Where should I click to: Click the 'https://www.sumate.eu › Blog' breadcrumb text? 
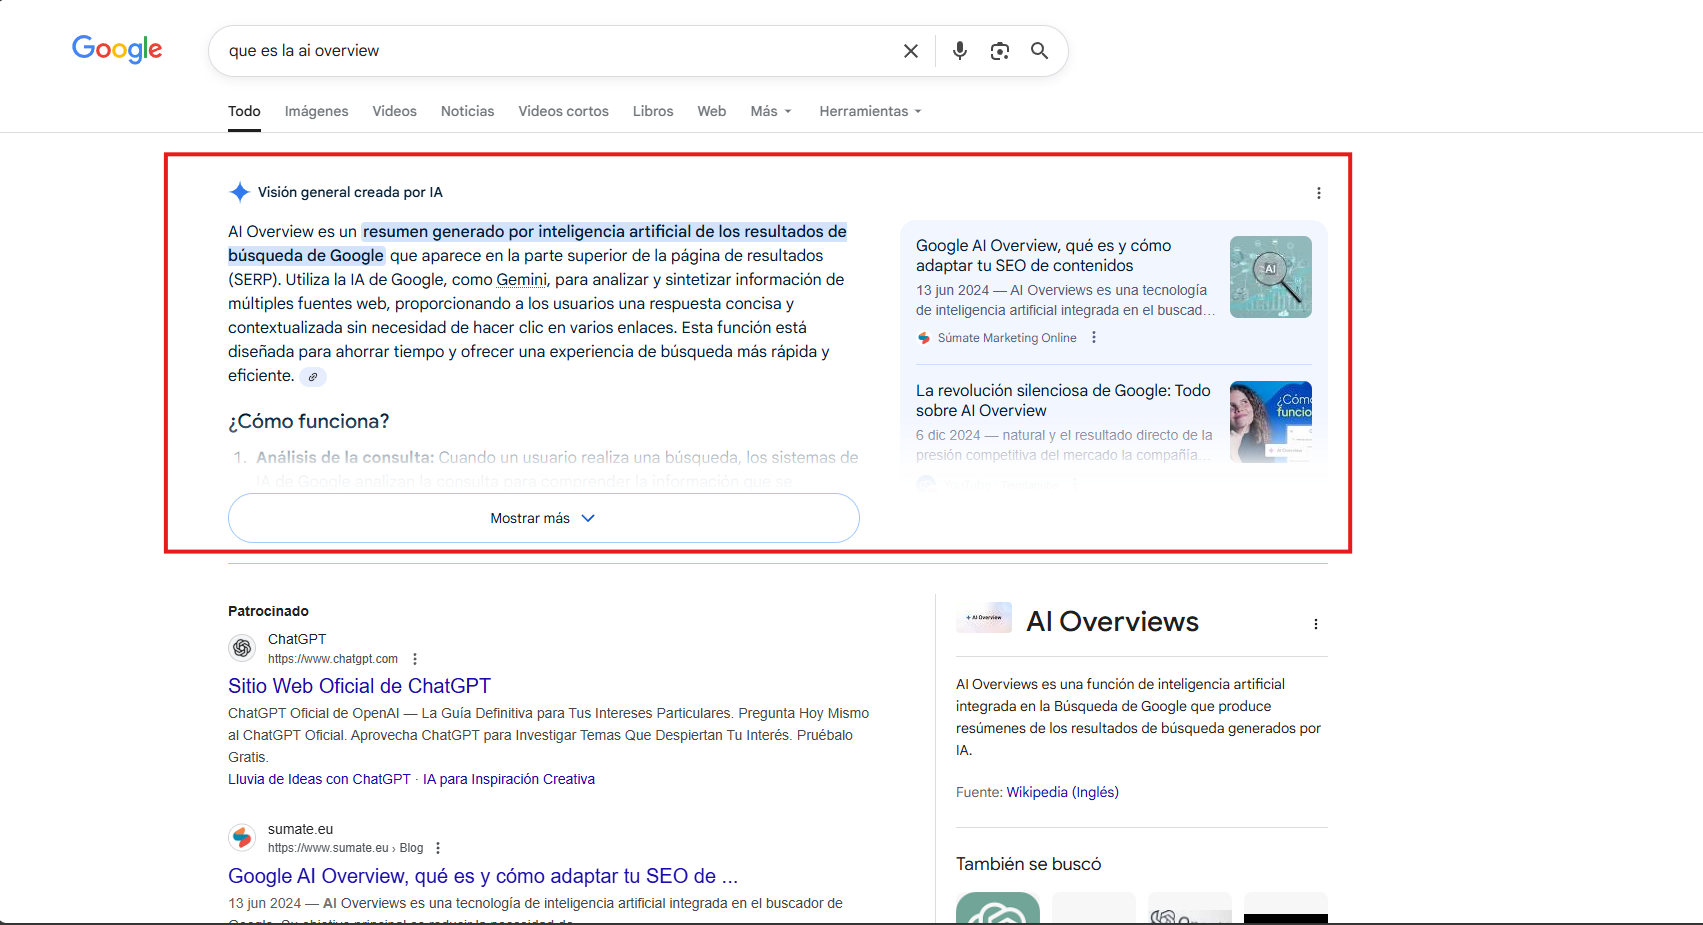click(345, 848)
